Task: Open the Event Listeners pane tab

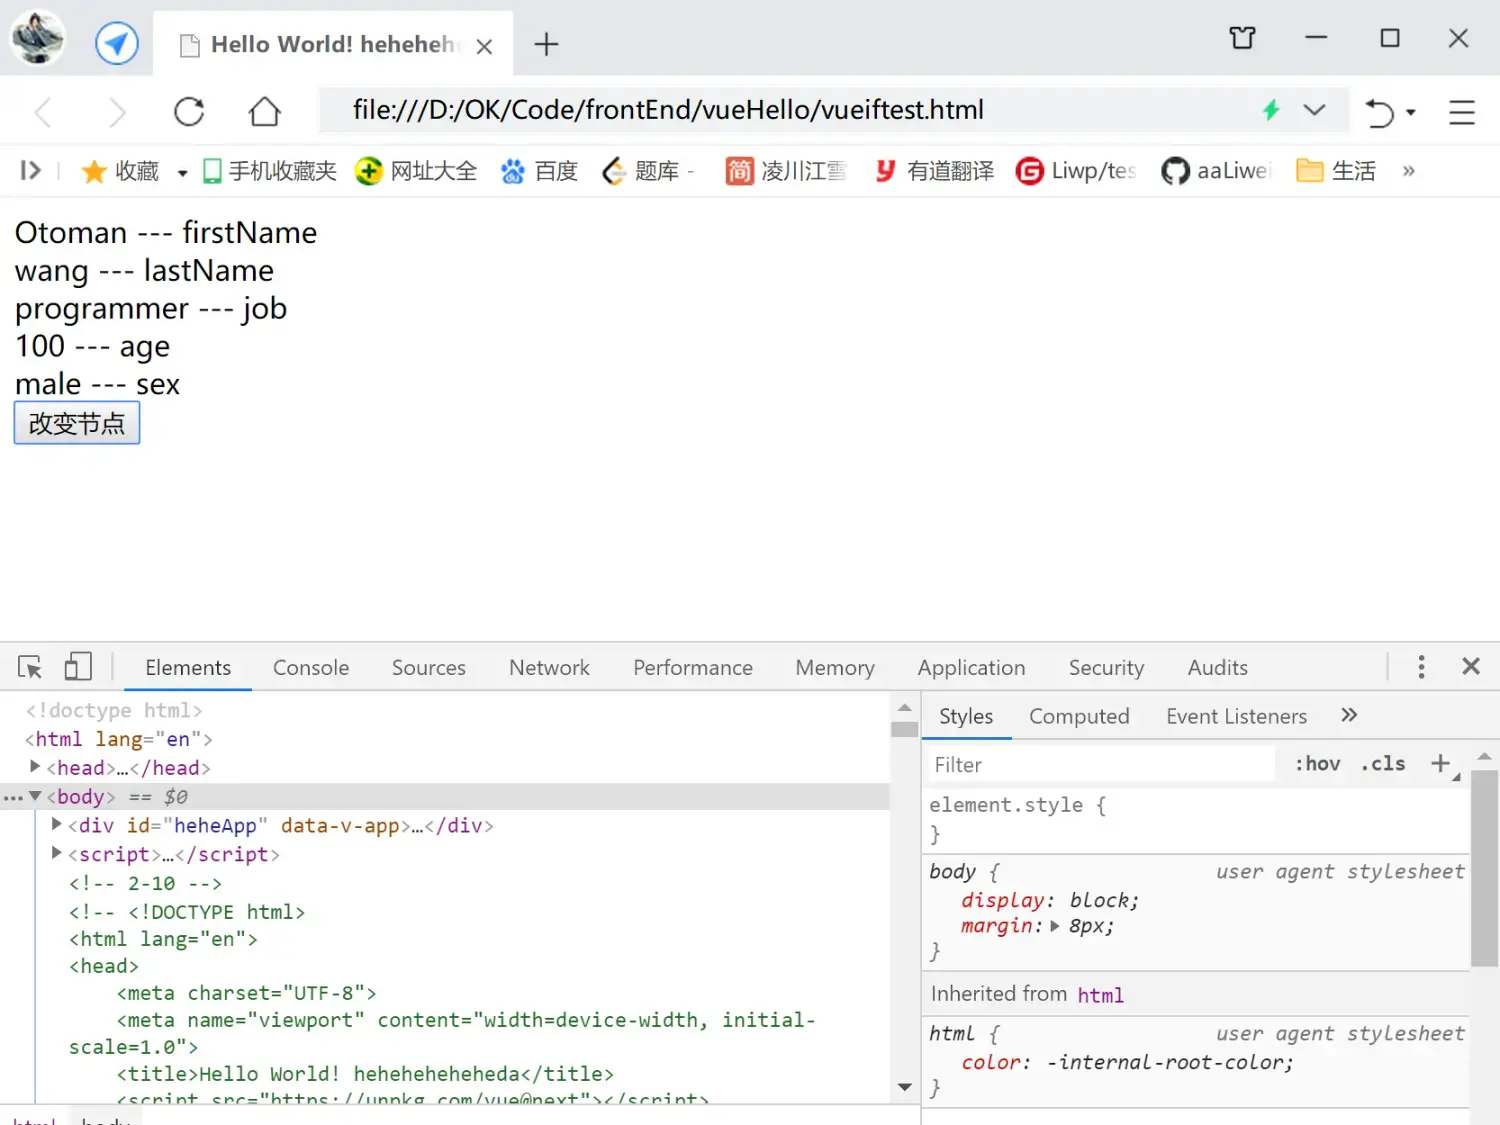Action: click(1236, 716)
